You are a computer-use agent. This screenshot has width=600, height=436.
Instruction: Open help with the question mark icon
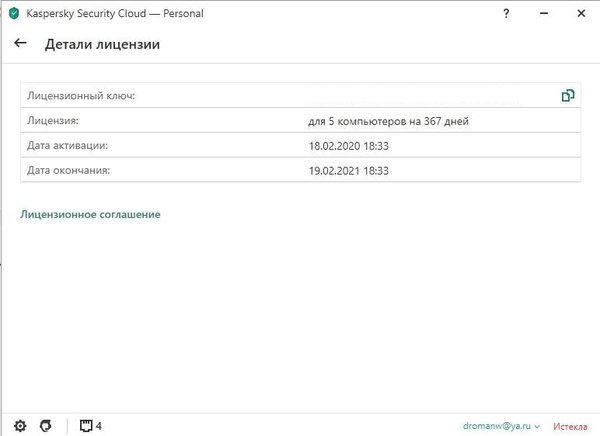pos(506,13)
